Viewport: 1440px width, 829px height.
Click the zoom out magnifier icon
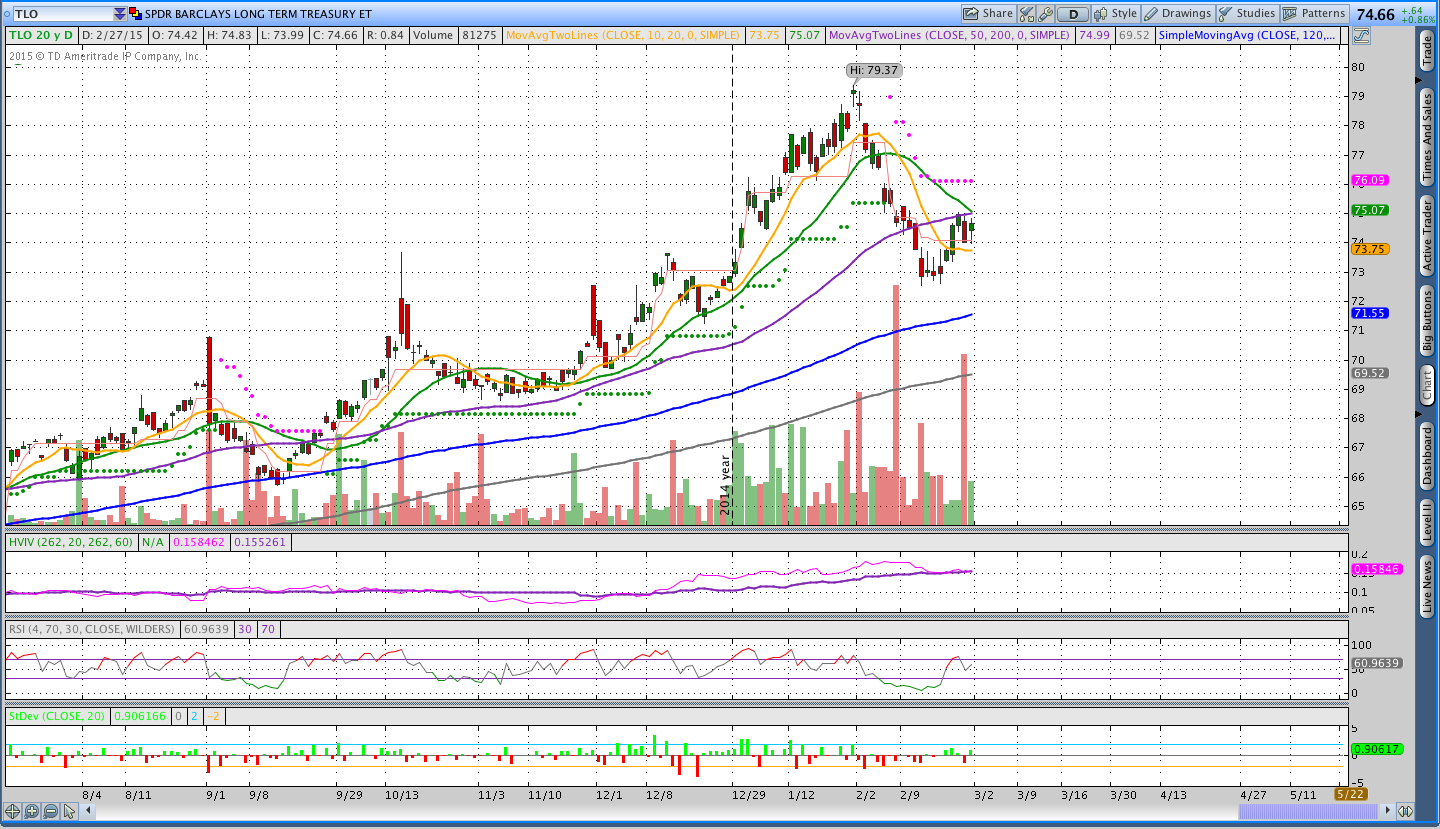(x=50, y=811)
